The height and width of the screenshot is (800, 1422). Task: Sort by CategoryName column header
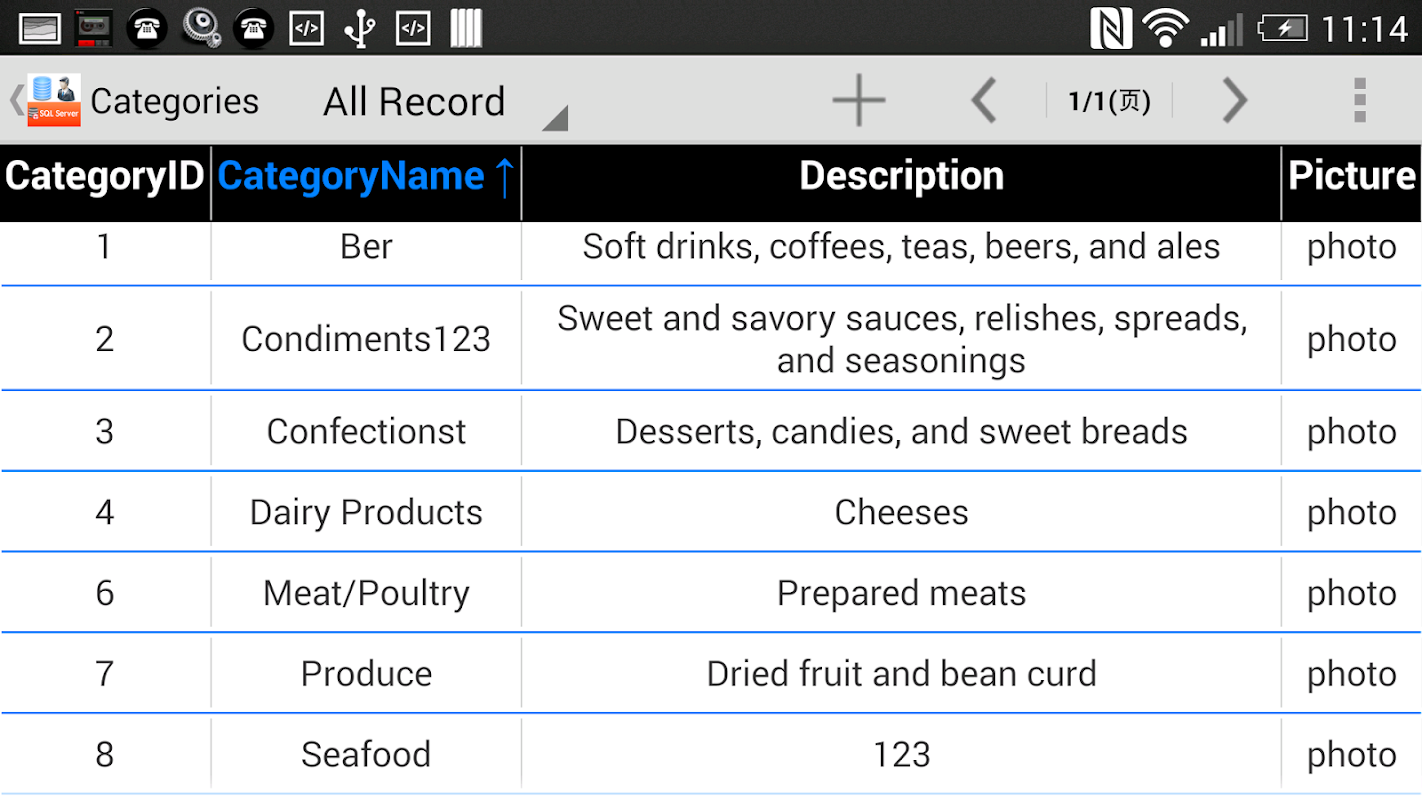tap(366, 177)
